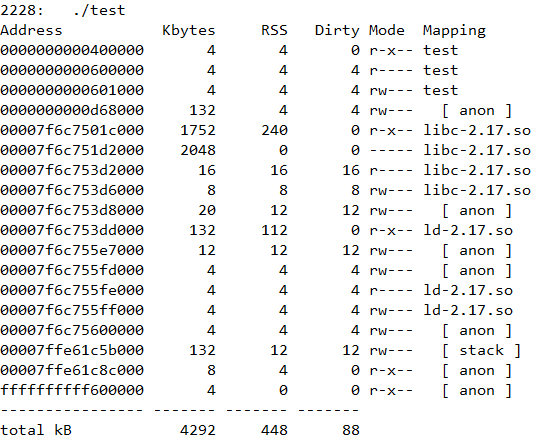The width and height of the screenshot is (538, 440).
Task: Click "[ anon ]" in the 0000000000d68000 row
Action: (477, 110)
